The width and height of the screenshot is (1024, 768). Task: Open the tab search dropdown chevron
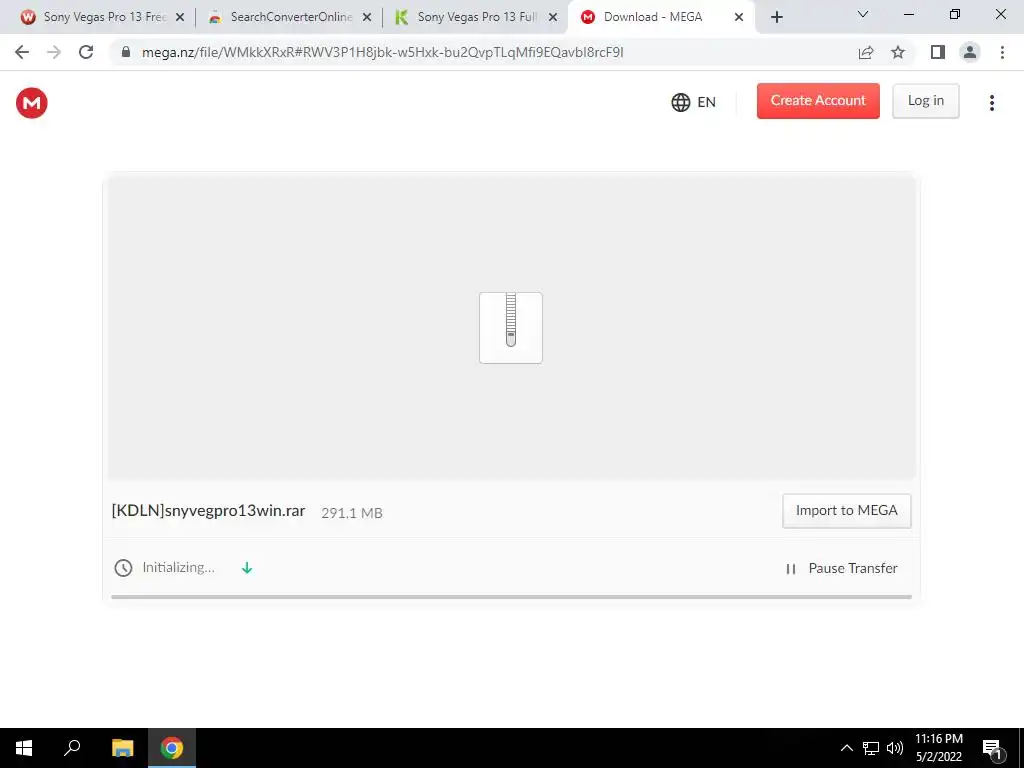(863, 14)
